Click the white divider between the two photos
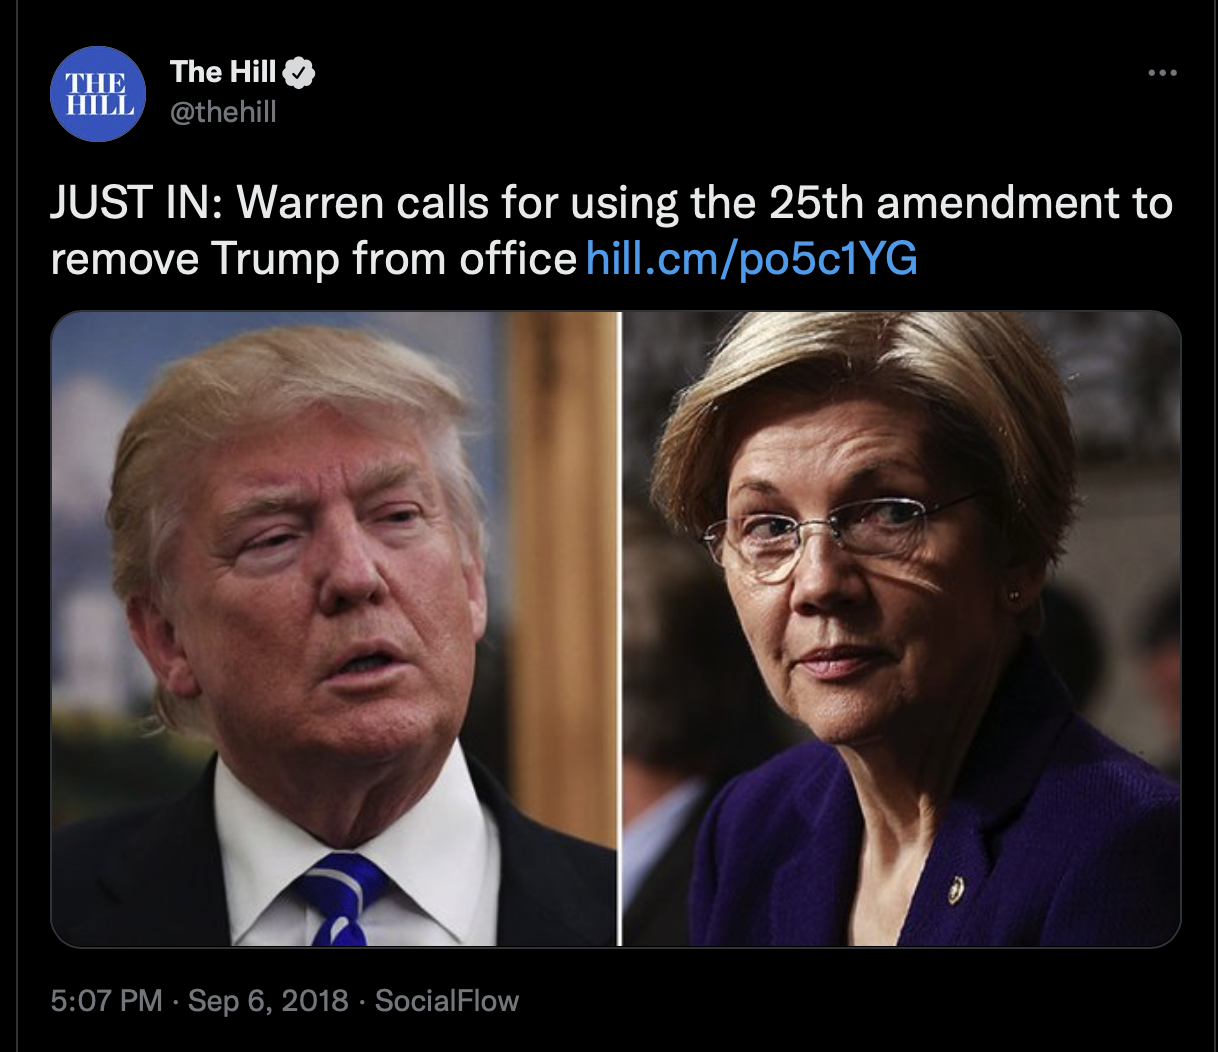 (x=620, y=628)
